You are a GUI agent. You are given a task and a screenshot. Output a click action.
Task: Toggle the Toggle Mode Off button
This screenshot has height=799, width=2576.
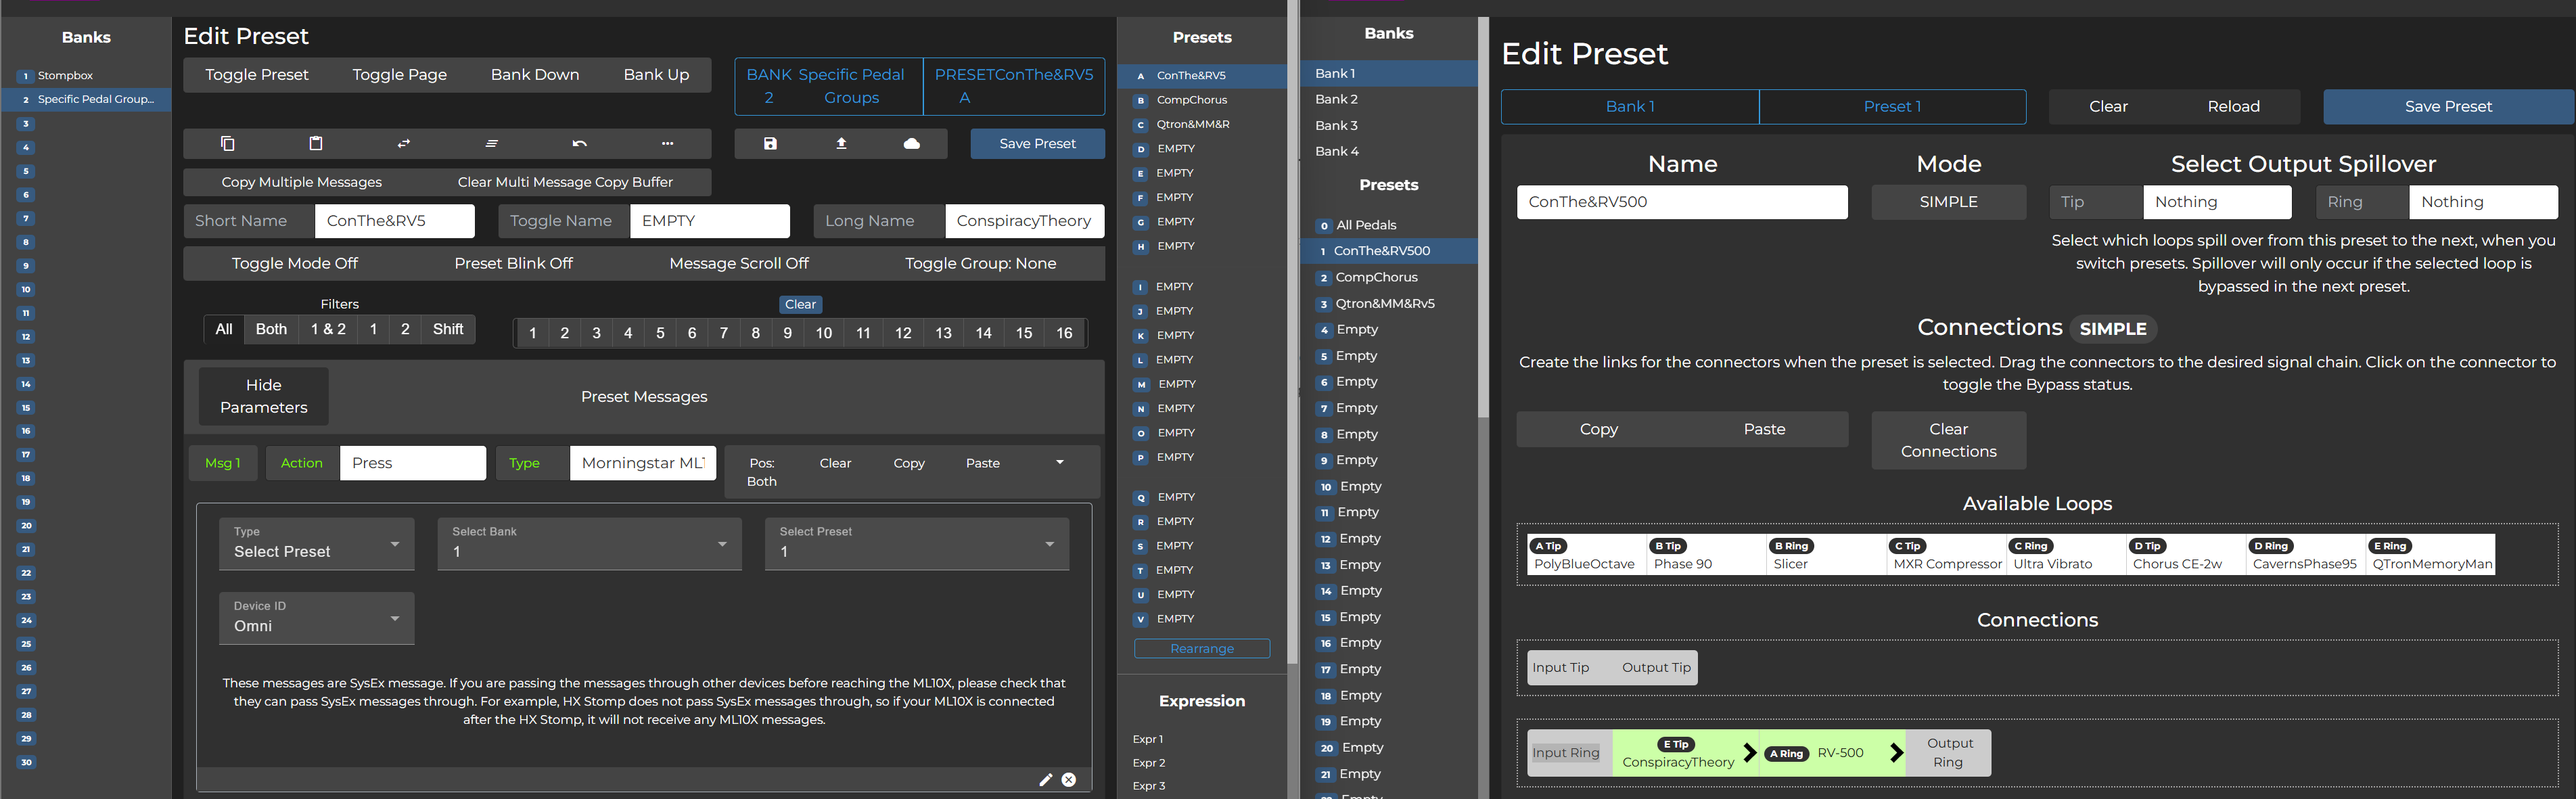(x=294, y=264)
